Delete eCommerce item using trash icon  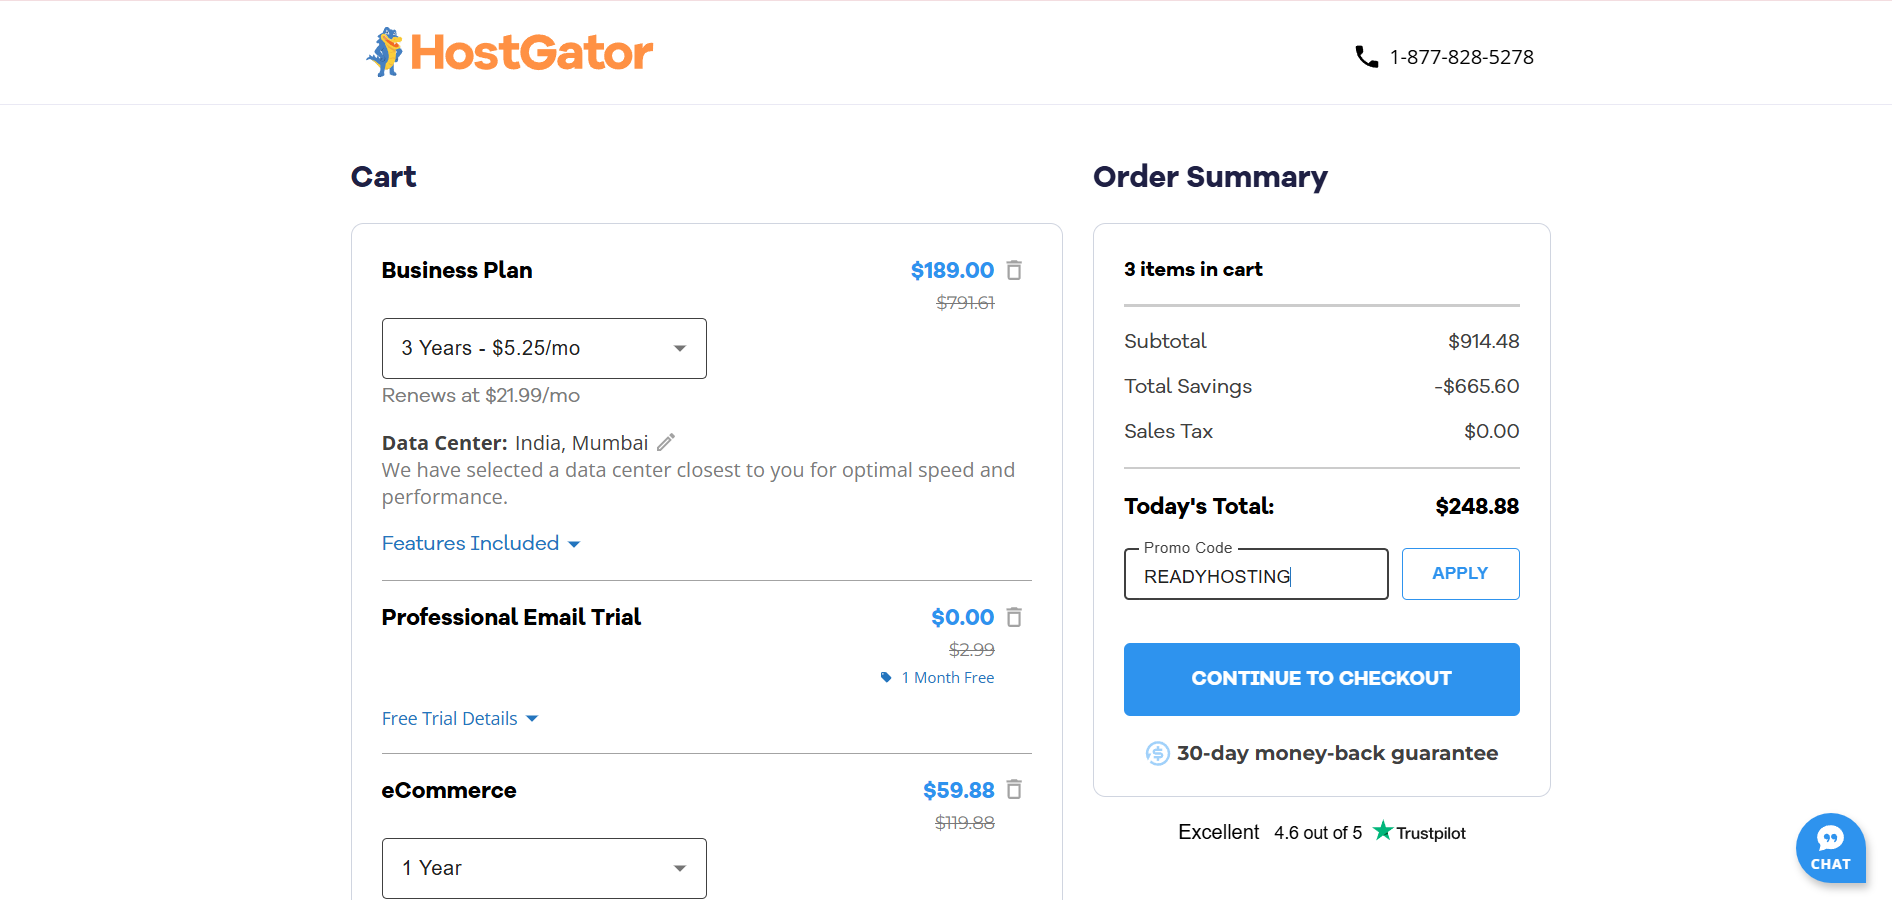(1014, 790)
